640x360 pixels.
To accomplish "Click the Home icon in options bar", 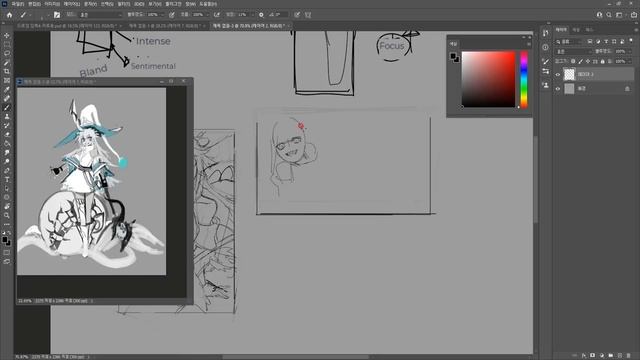I will pos(9,15).
